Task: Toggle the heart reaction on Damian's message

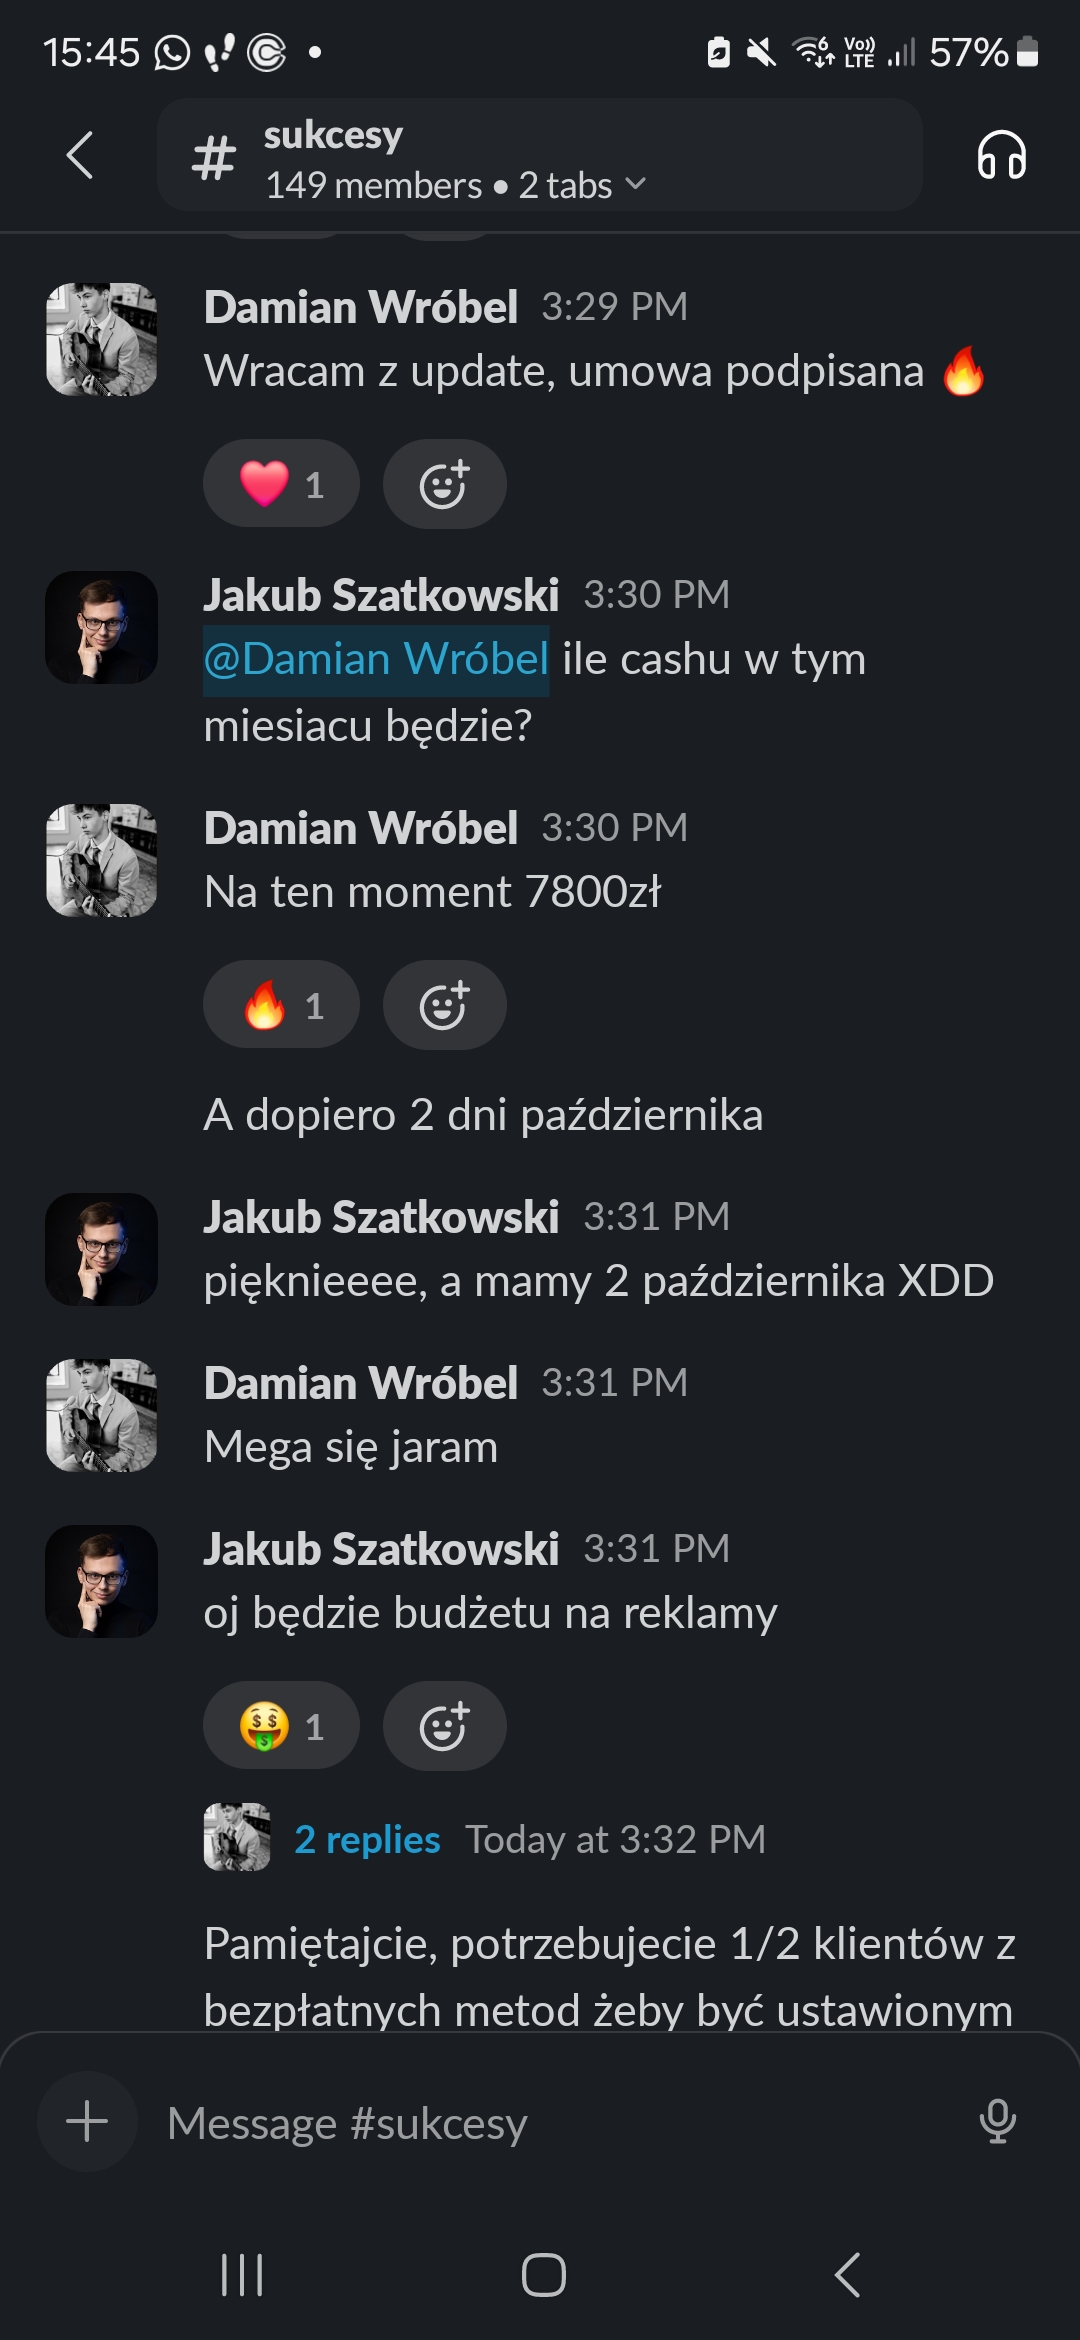Action: 281,484
